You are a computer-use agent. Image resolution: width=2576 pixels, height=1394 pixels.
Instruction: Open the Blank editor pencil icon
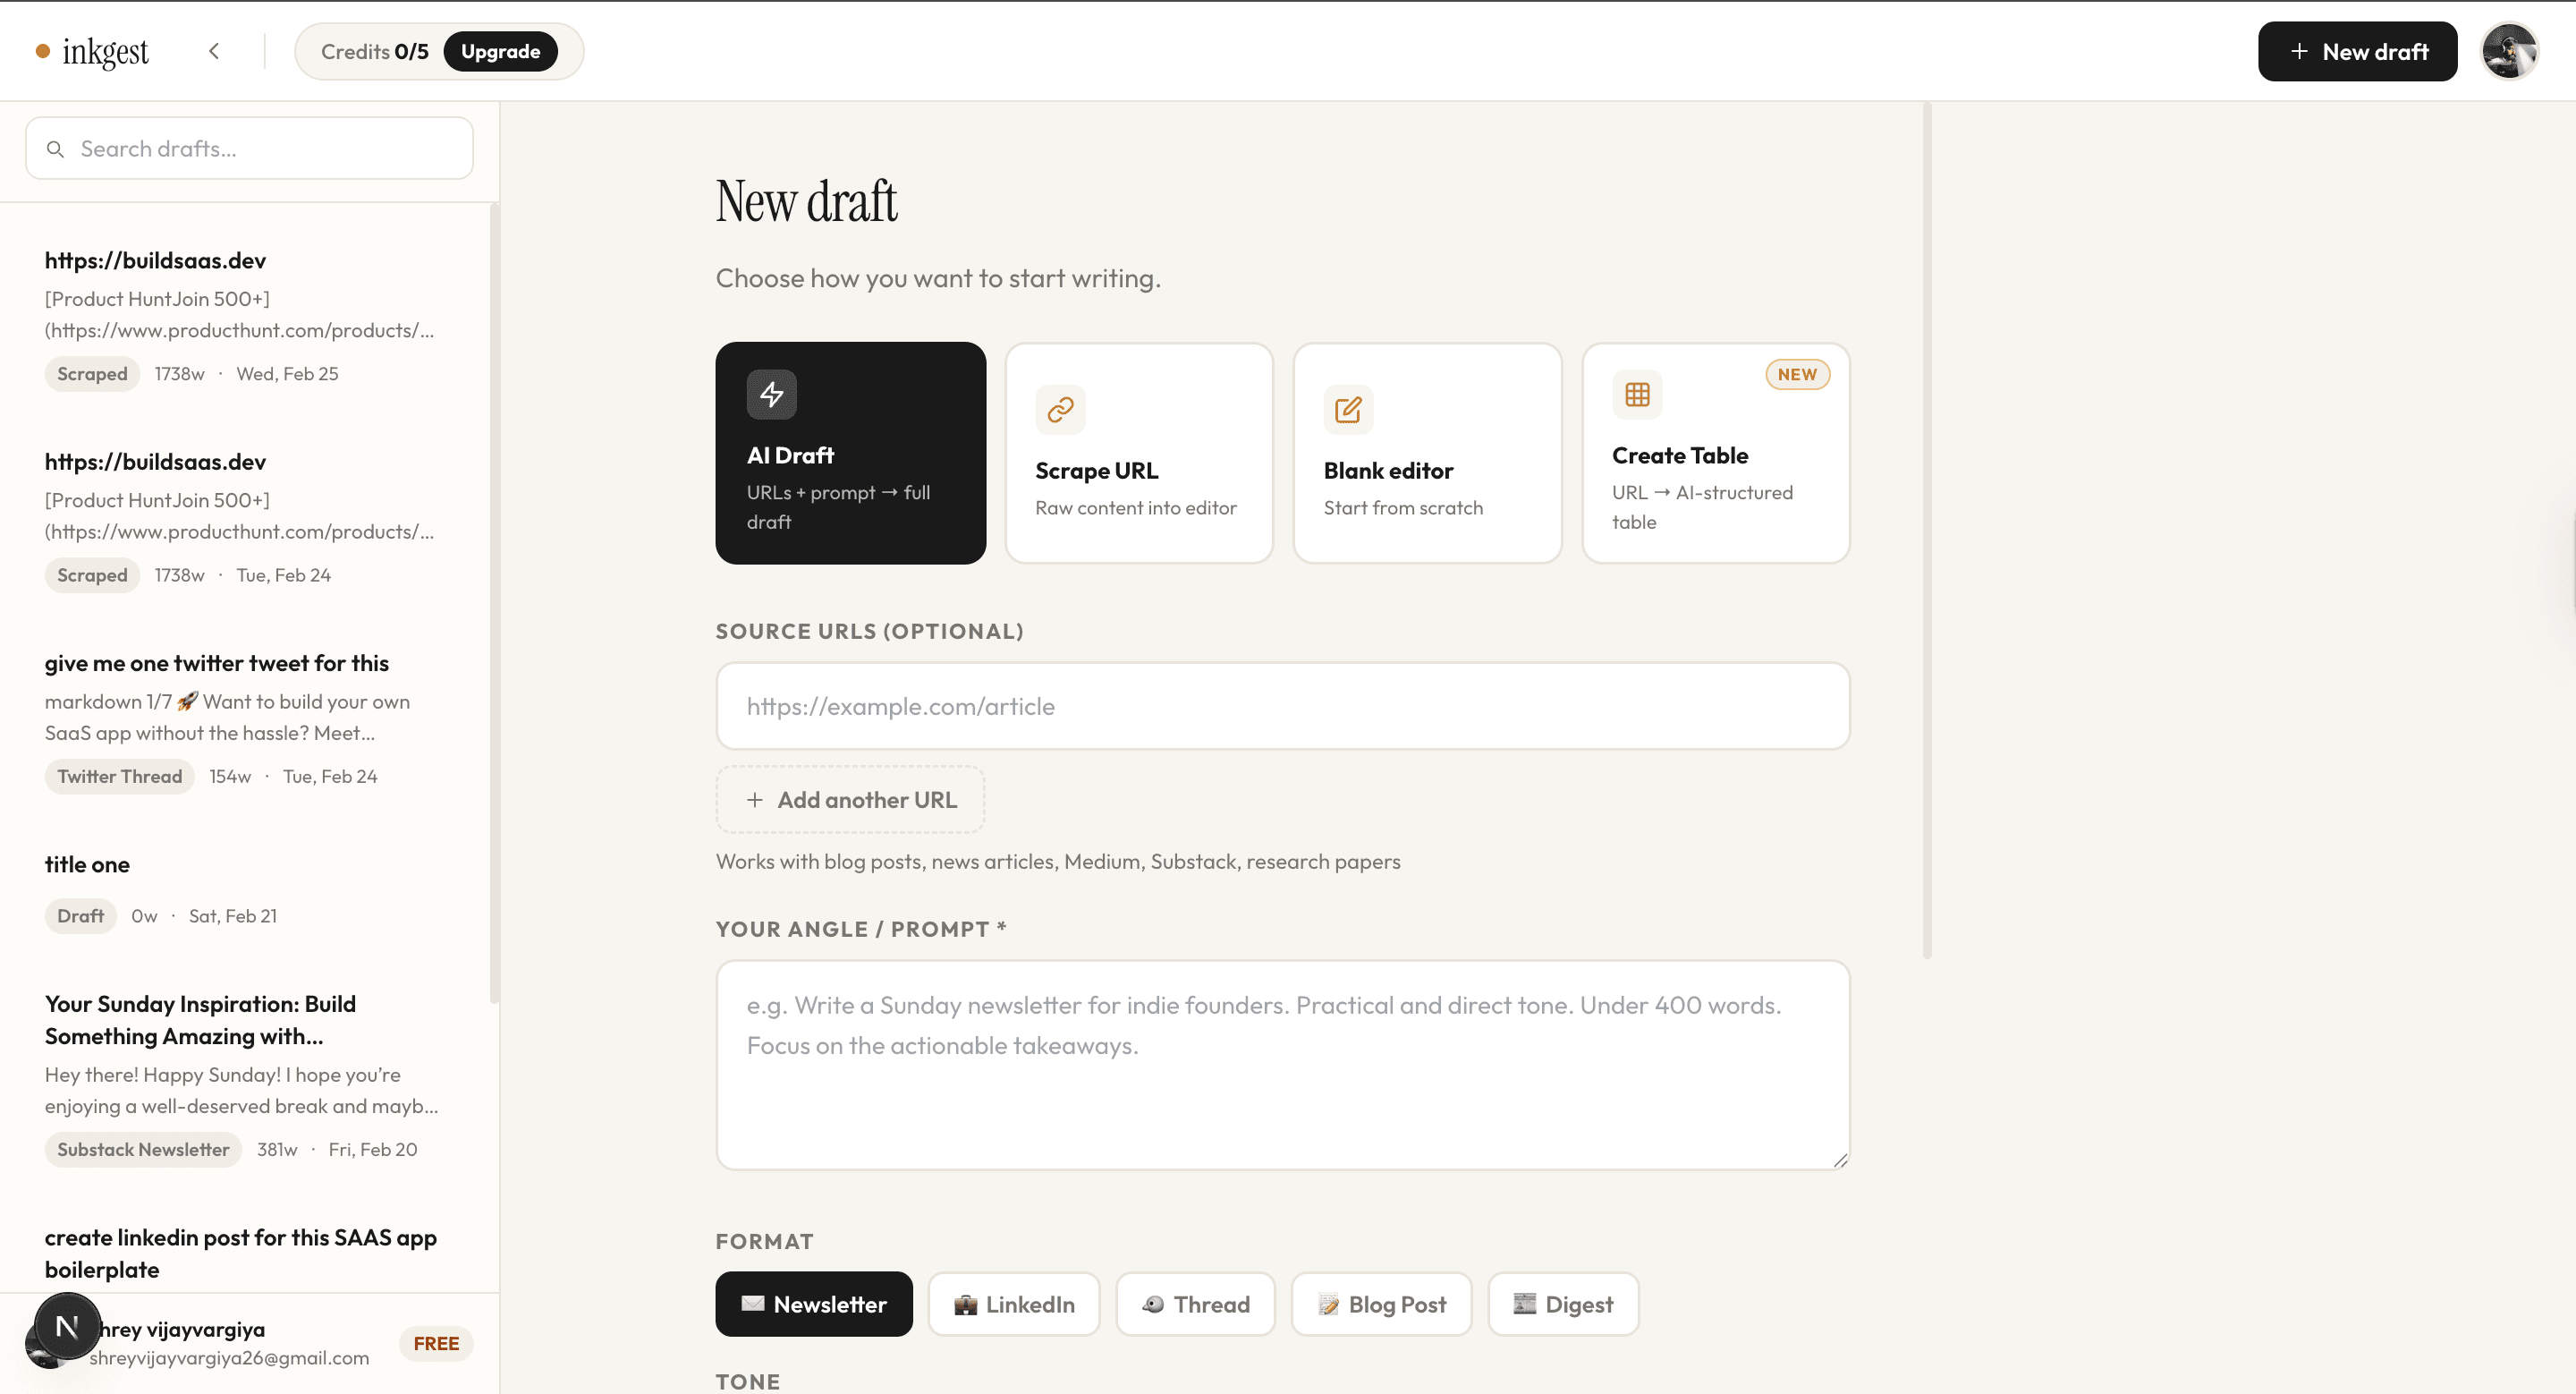[1347, 409]
